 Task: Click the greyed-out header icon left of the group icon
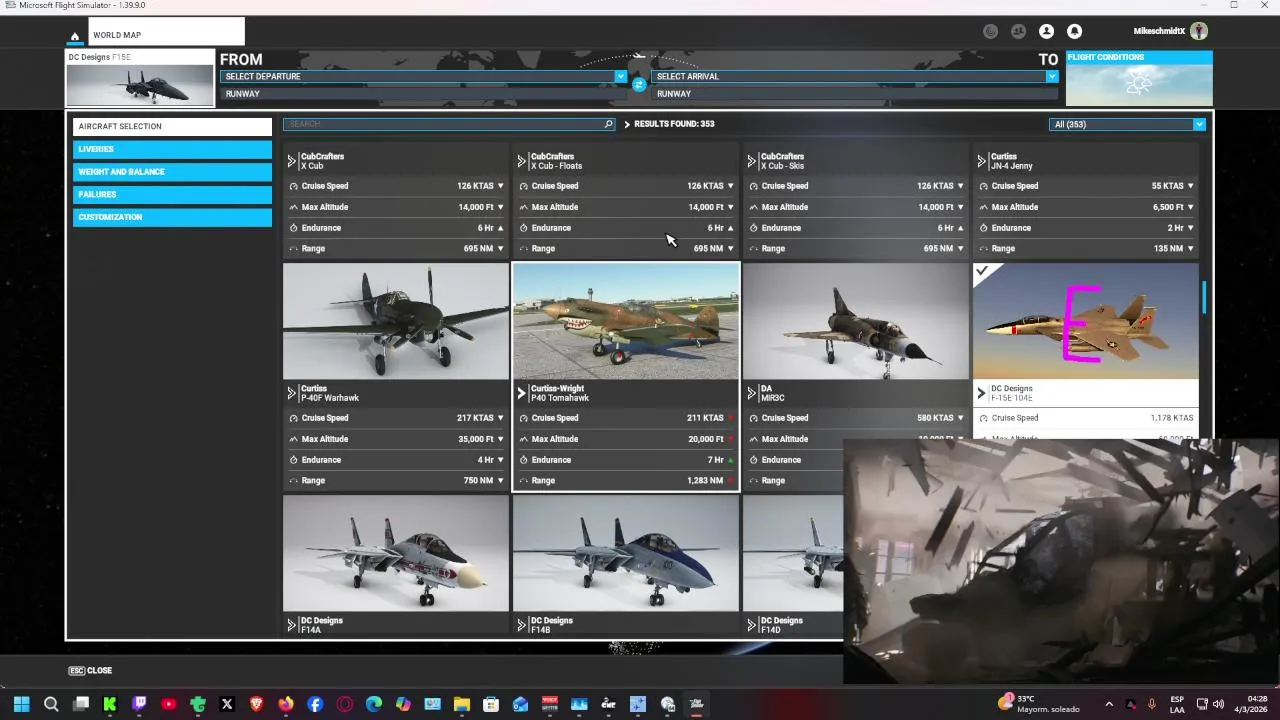pos(990,31)
